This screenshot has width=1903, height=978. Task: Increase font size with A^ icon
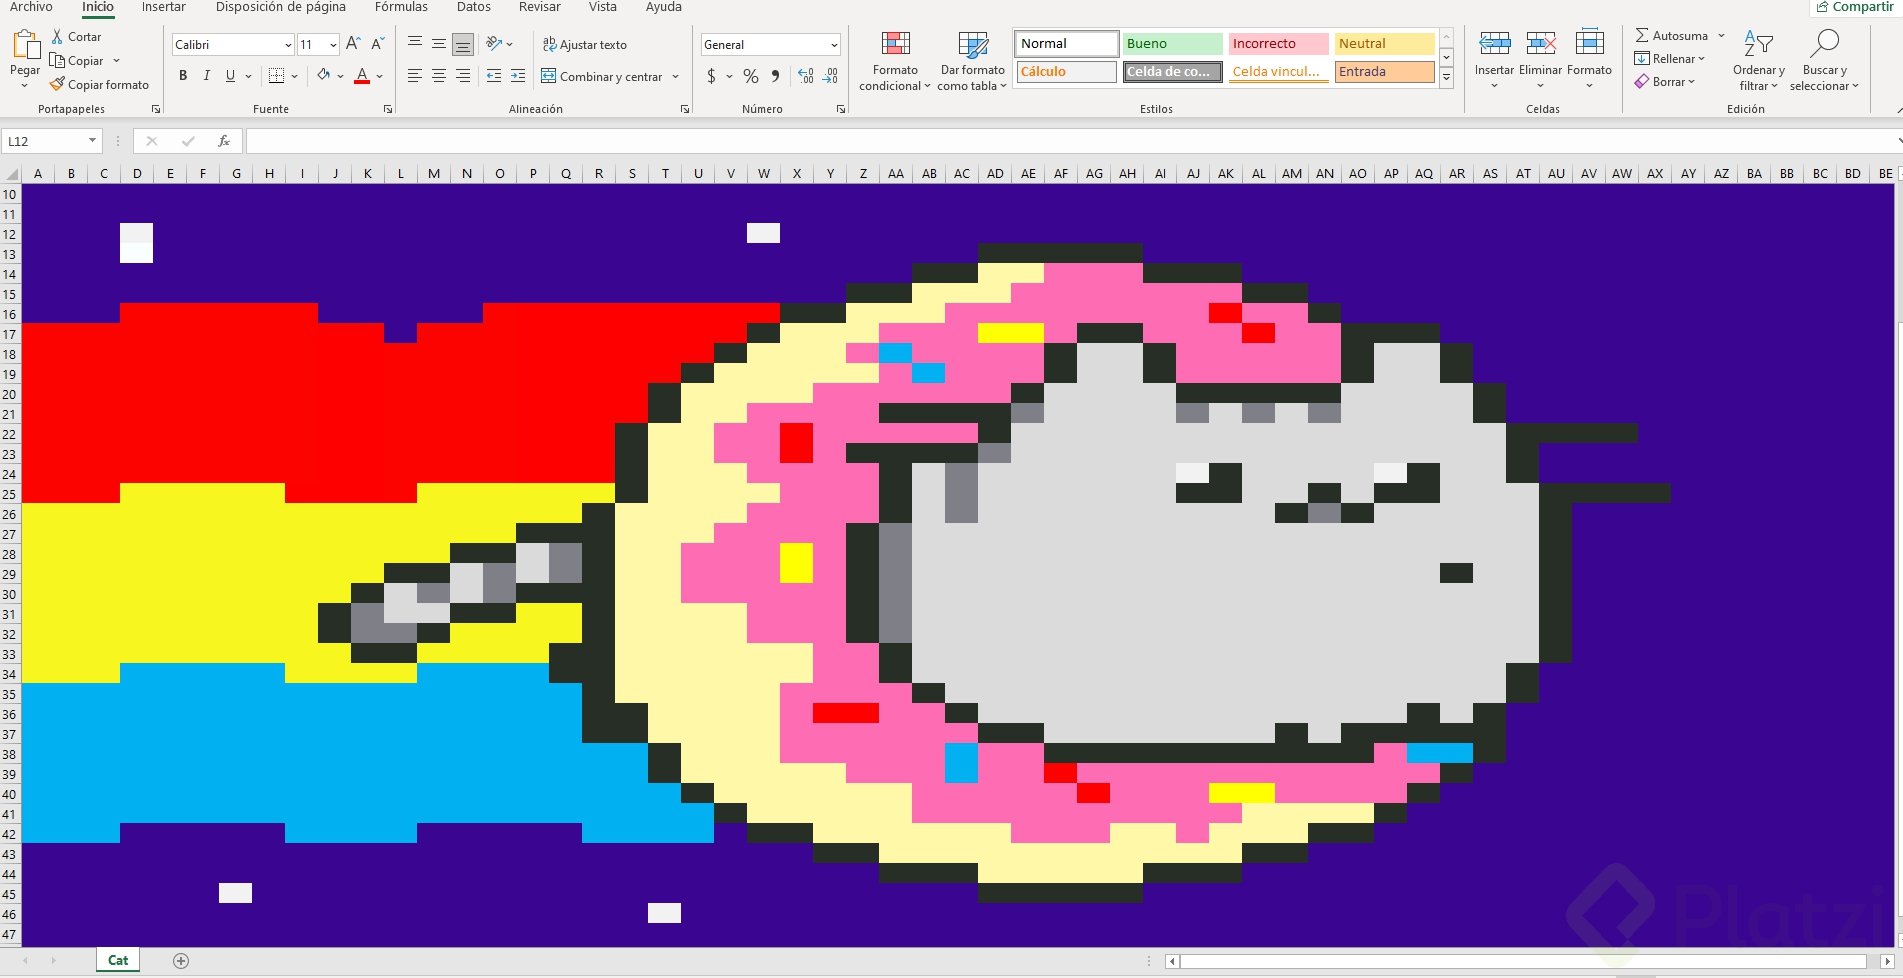(x=353, y=44)
